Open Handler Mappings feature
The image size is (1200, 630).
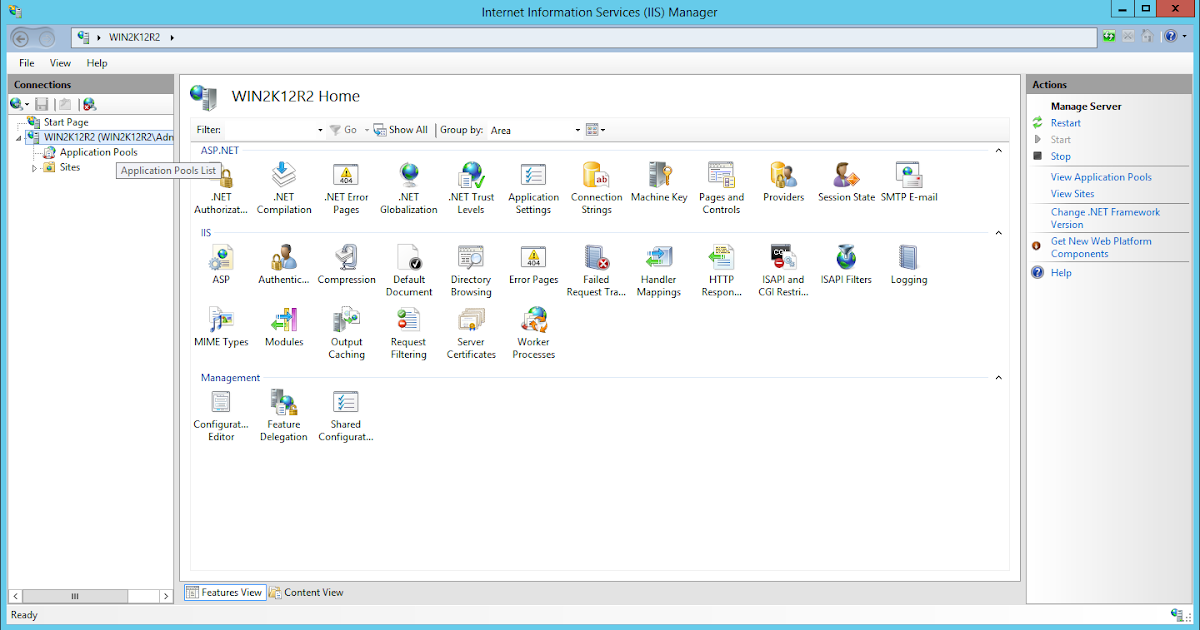659,270
